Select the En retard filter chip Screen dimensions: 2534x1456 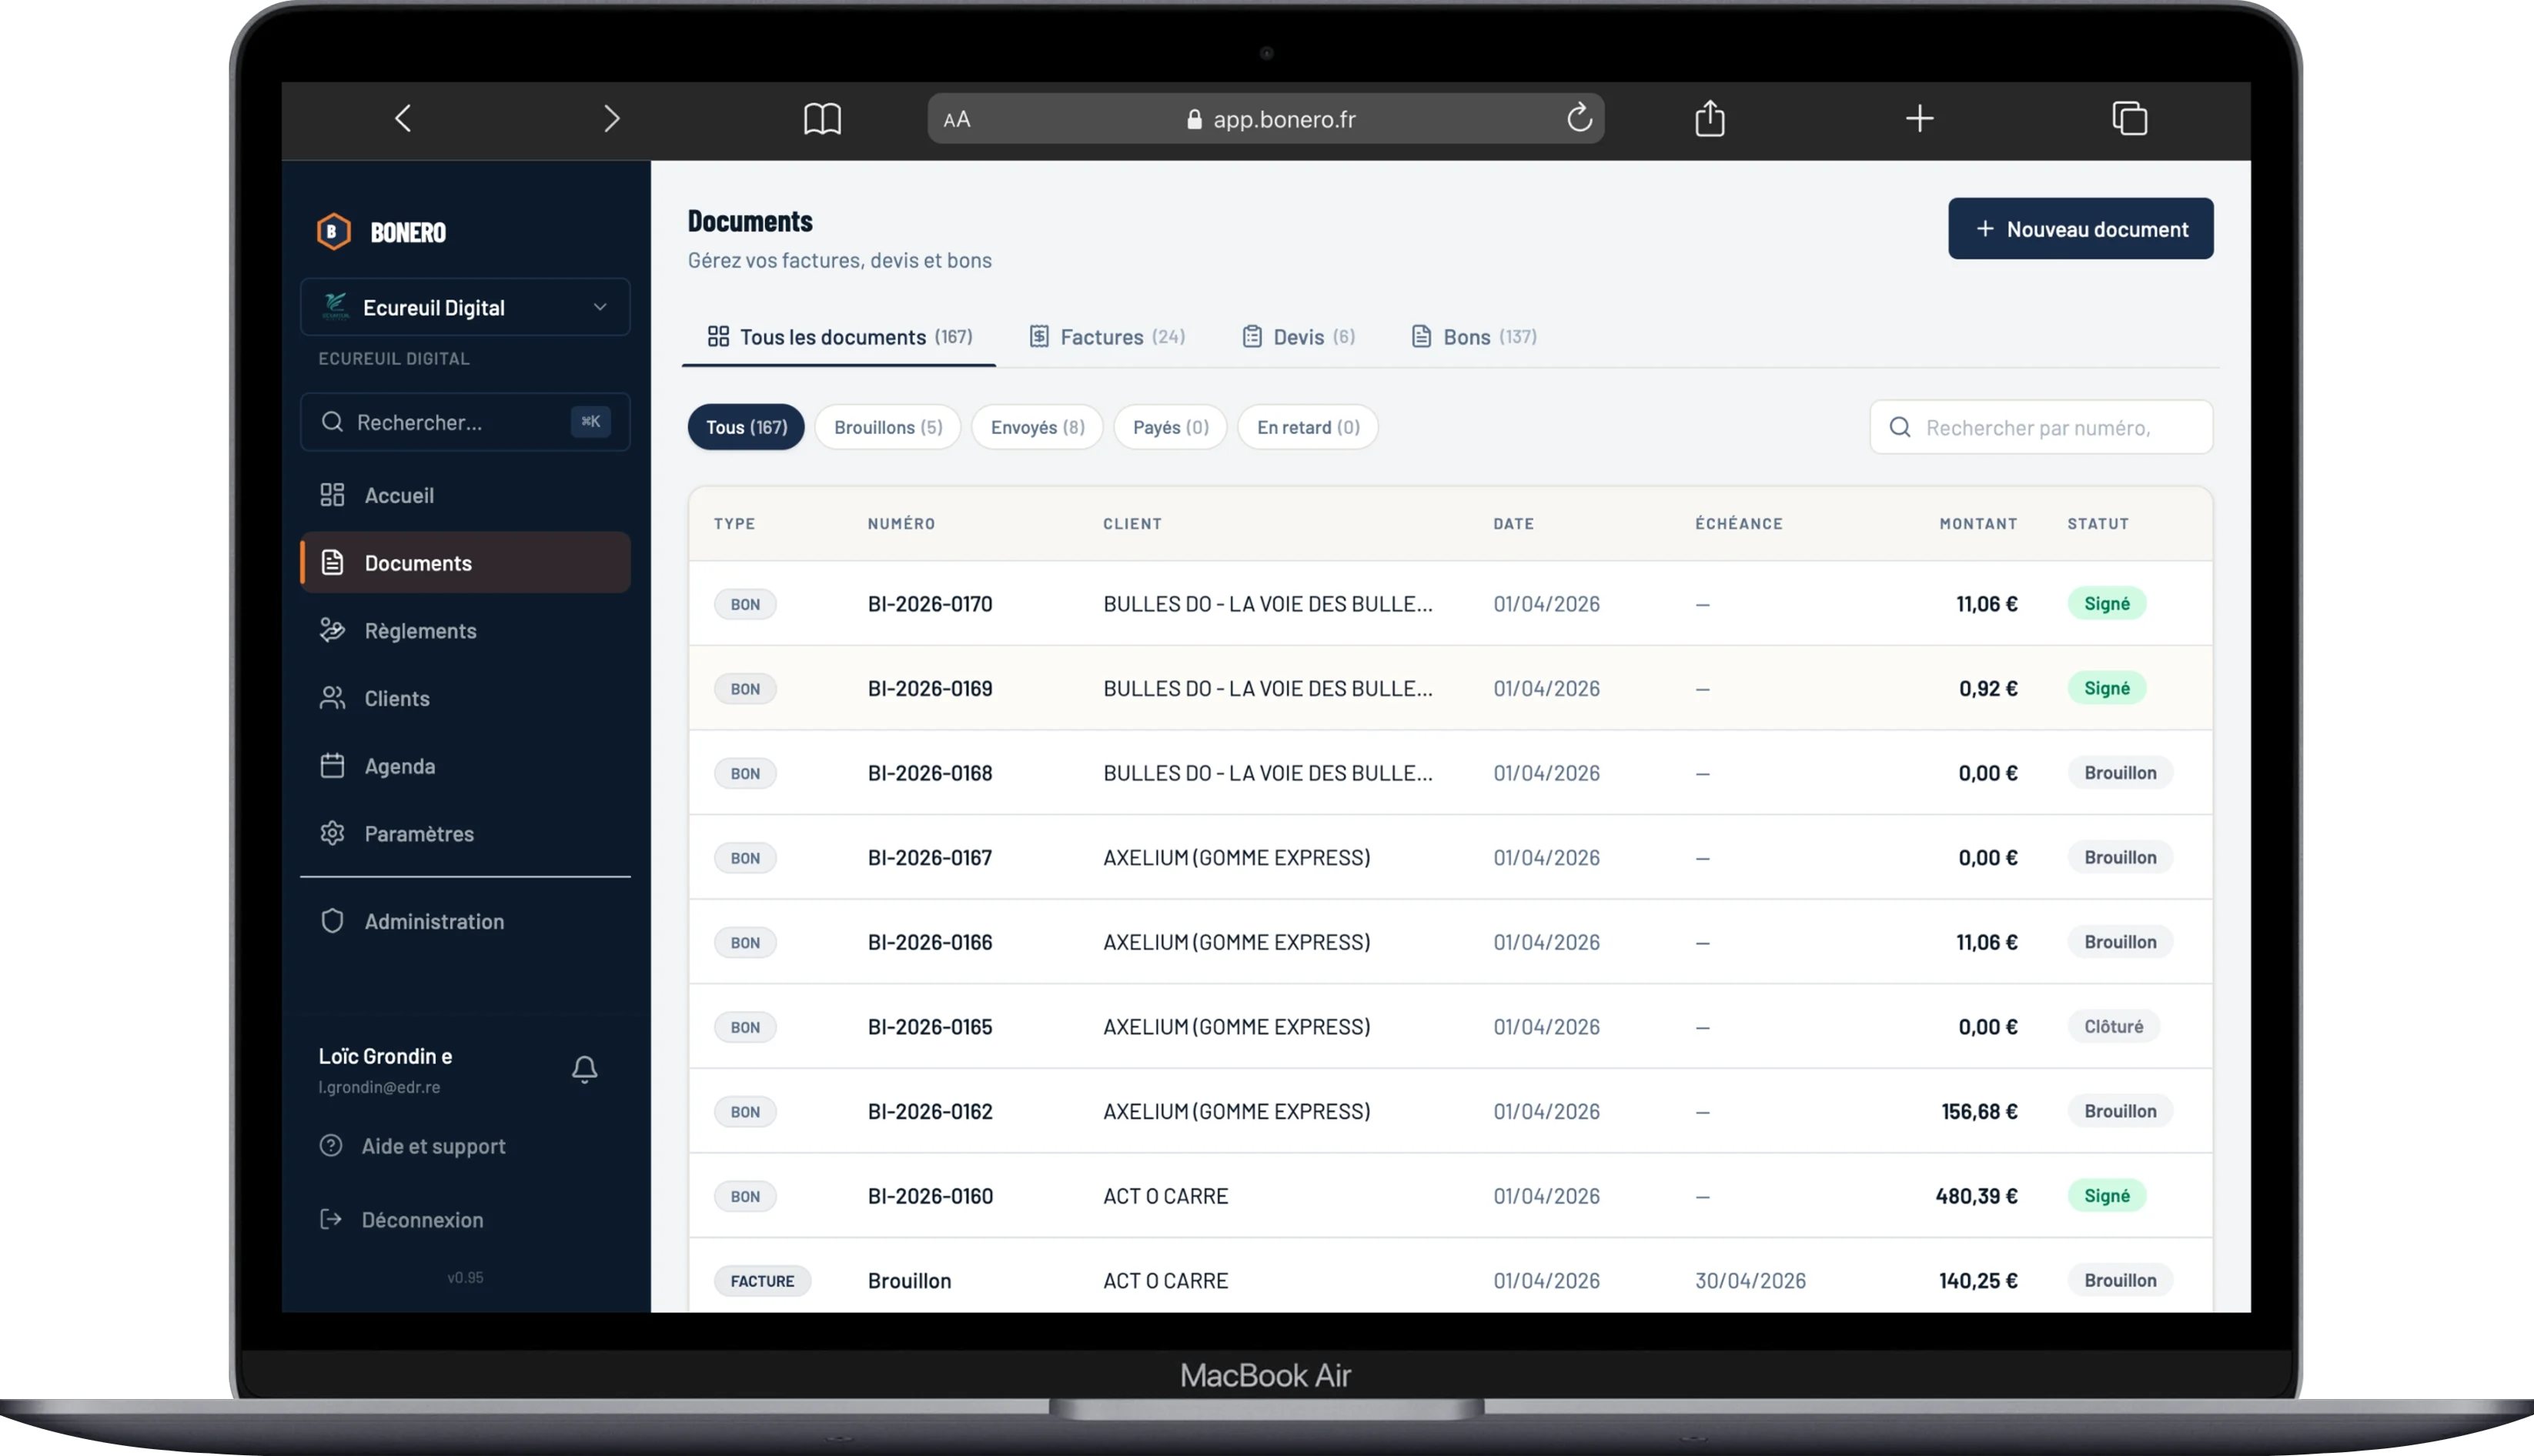tap(1307, 427)
